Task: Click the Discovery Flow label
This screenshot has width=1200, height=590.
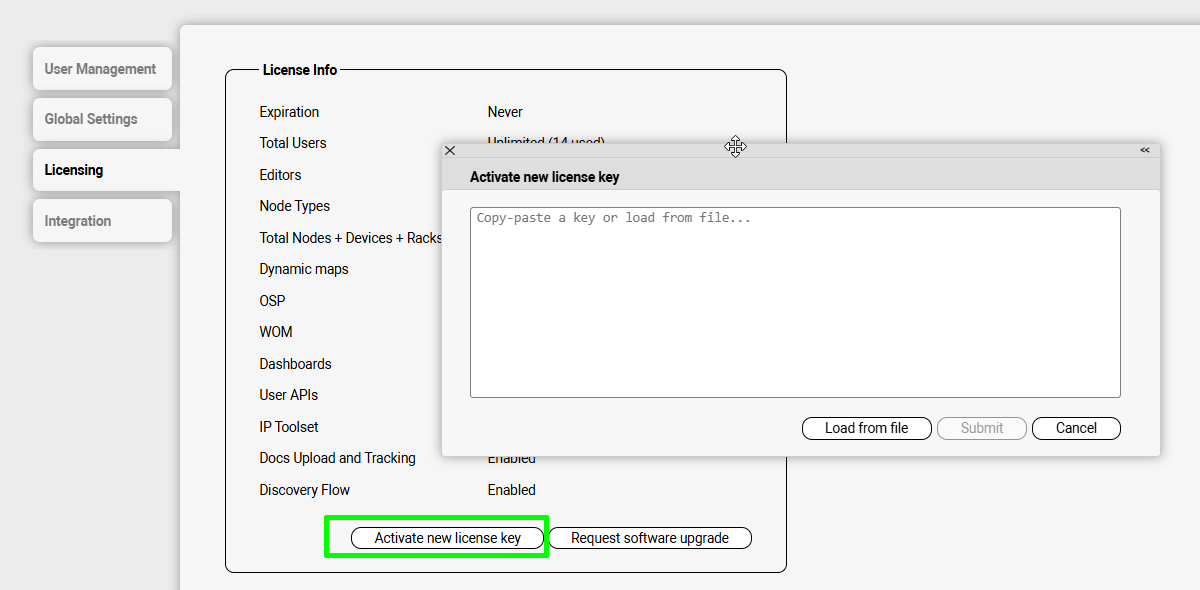Action: click(304, 490)
